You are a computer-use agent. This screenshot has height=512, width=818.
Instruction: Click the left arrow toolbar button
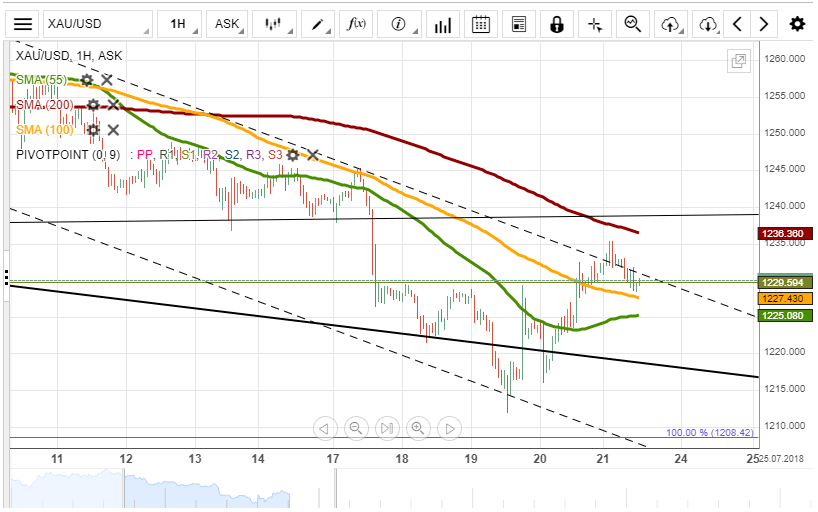(737, 24)
